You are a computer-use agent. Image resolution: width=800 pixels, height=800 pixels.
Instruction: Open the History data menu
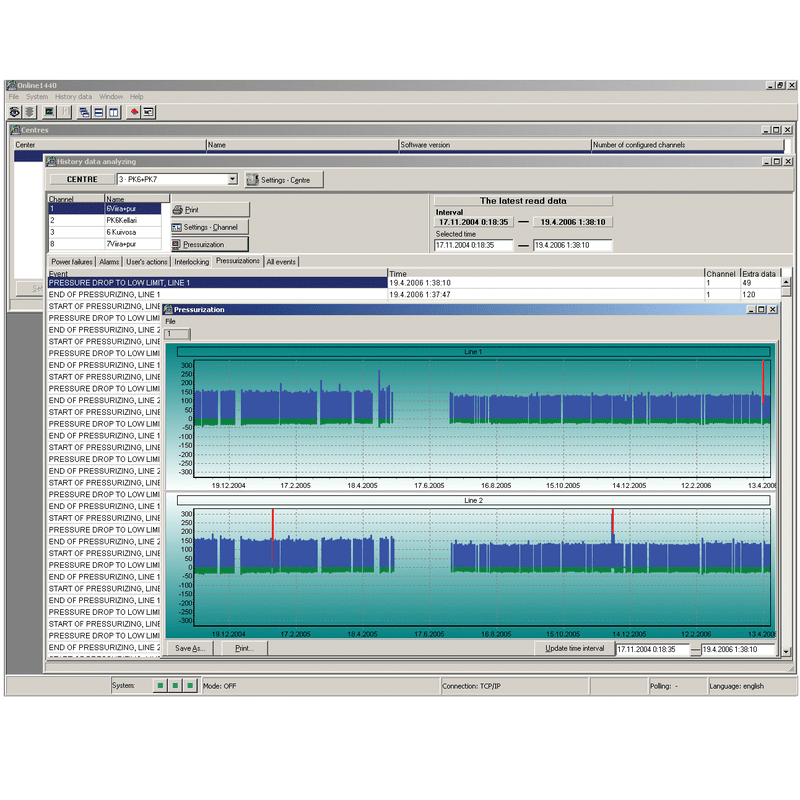[73, 96]
